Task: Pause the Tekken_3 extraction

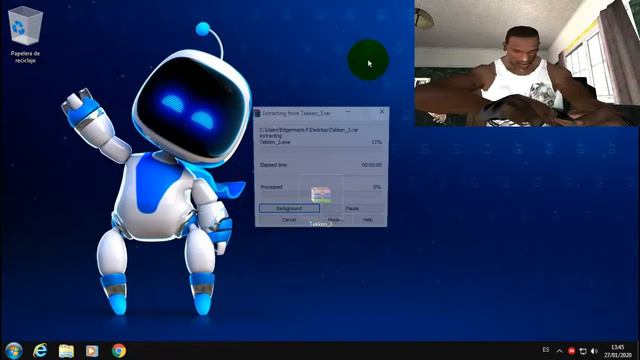Action: (x=352, y=208)
